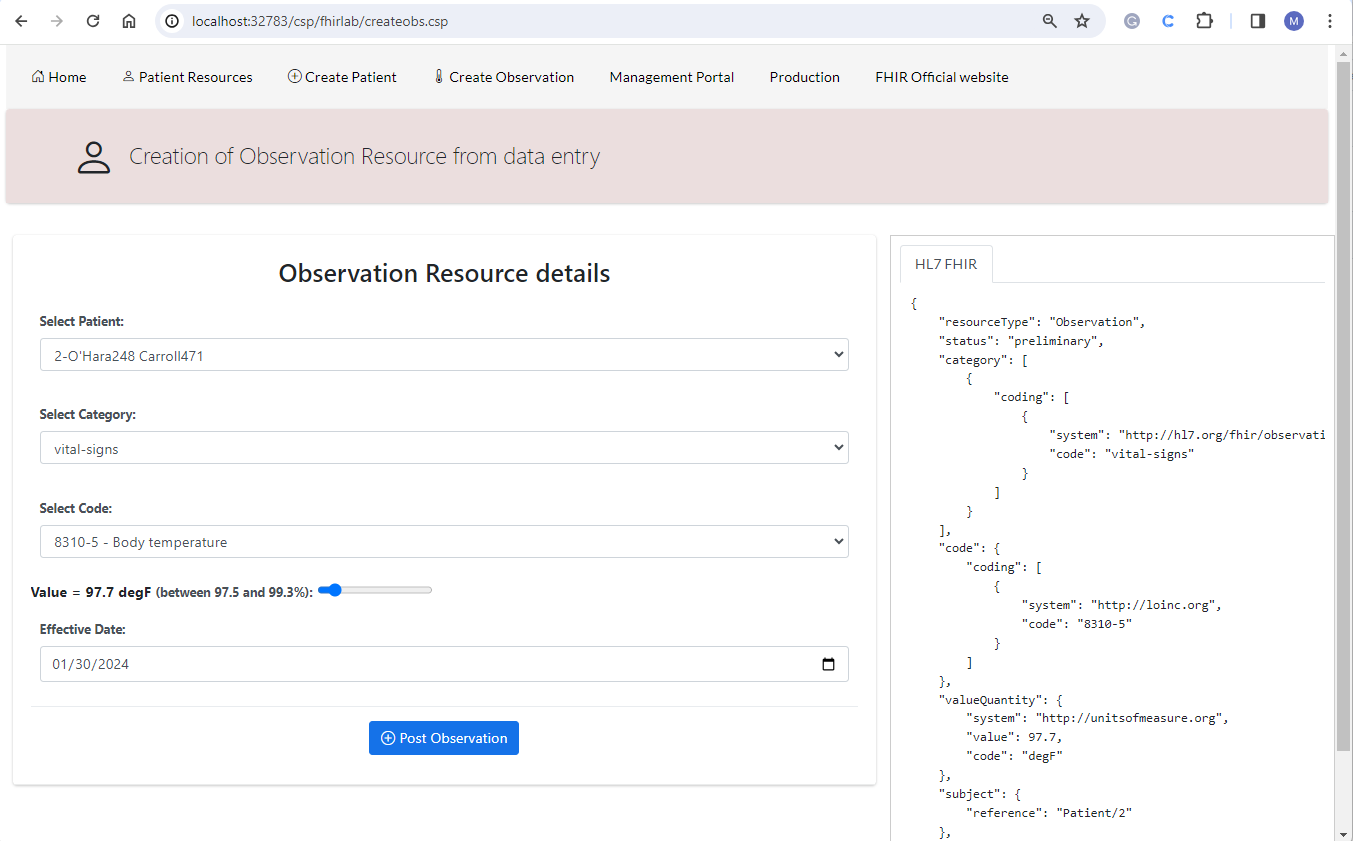
Task: Bookmark this page with the star icon
Action: coord(1082,21)
